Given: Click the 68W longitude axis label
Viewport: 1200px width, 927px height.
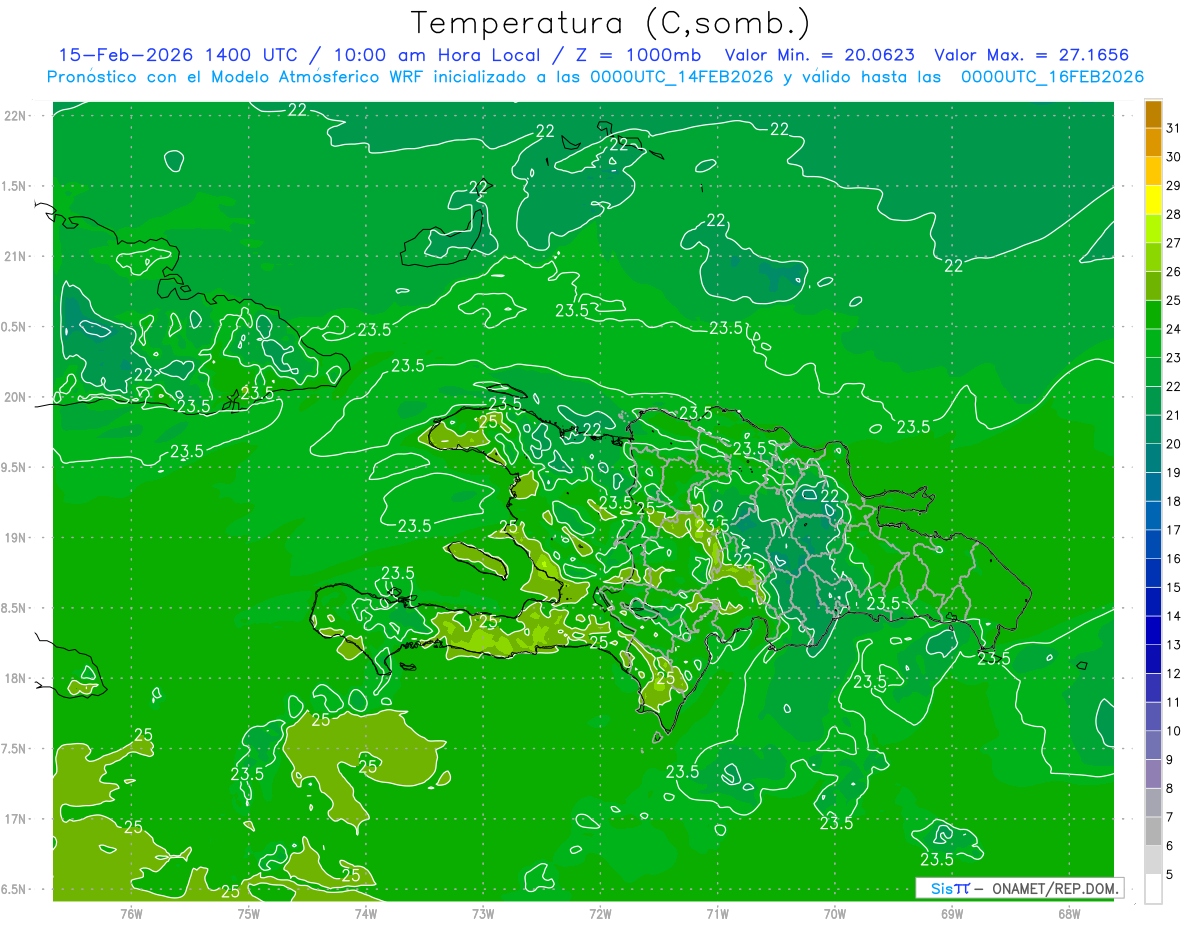Looking at the screenshot, I should coord(1069,914).
